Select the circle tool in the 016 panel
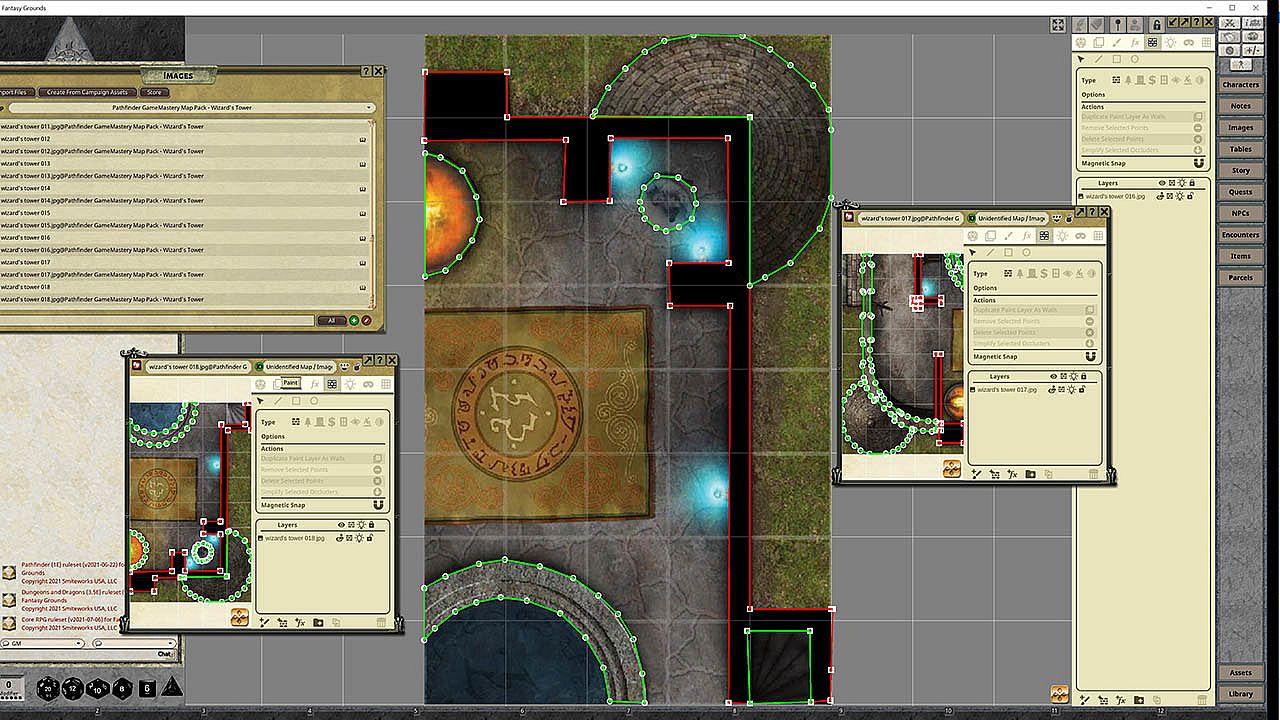The width and height of the screenshot is (1280, 720). click(1135, 60)
